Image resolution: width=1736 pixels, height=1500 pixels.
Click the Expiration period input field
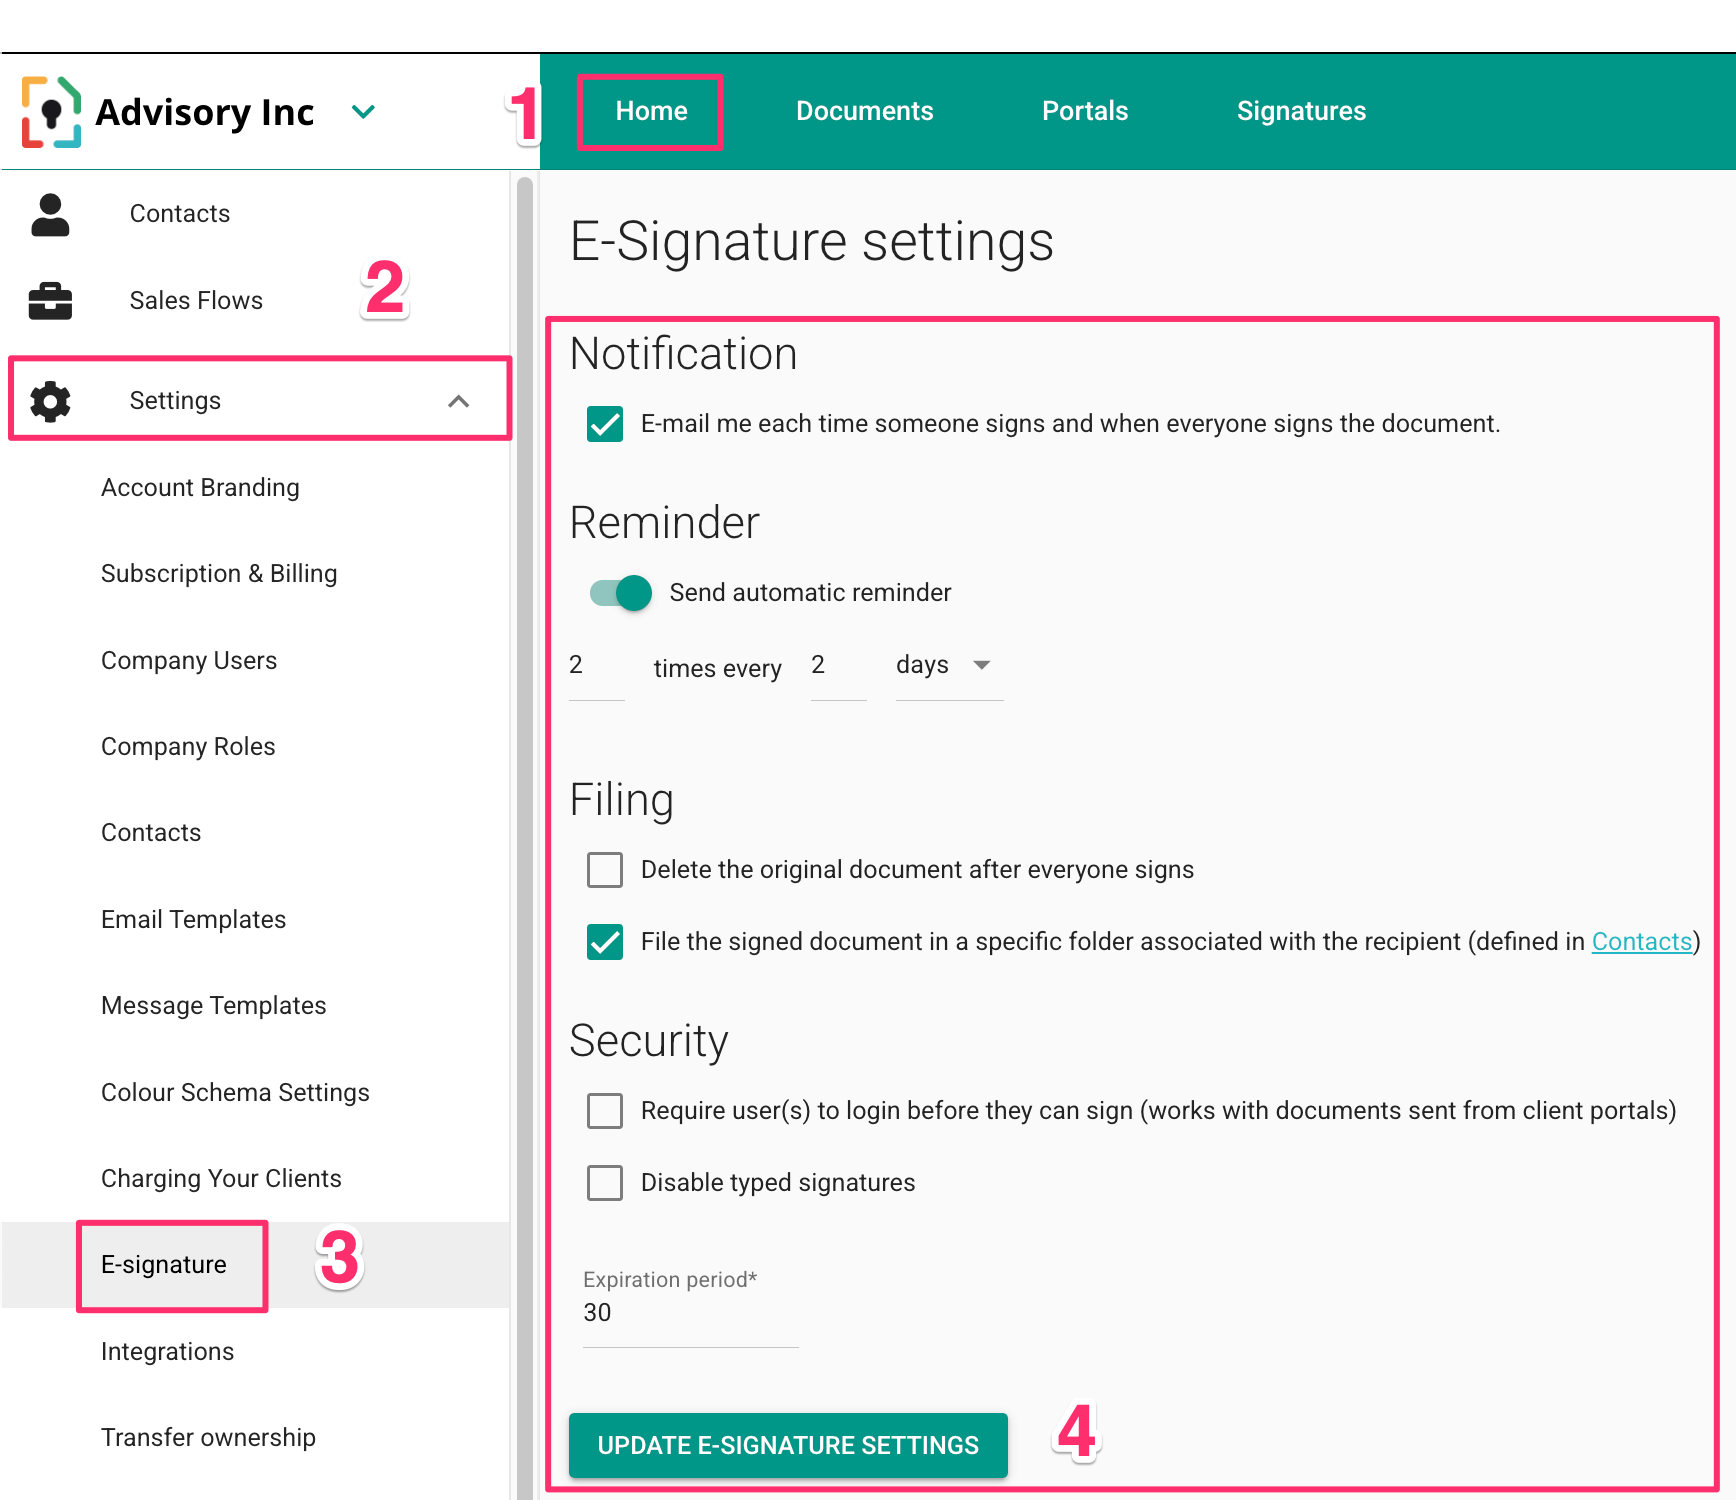click(690, 1313)
